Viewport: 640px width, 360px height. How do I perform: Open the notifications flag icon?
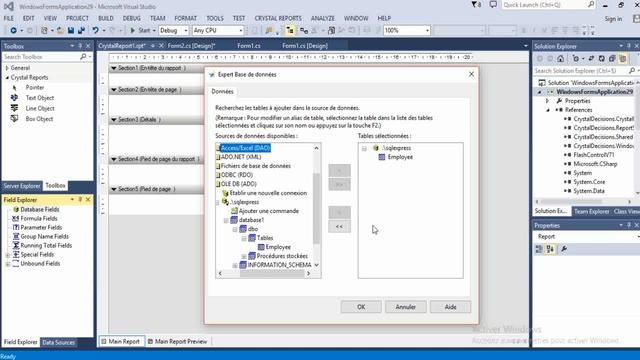coord(476,5)
